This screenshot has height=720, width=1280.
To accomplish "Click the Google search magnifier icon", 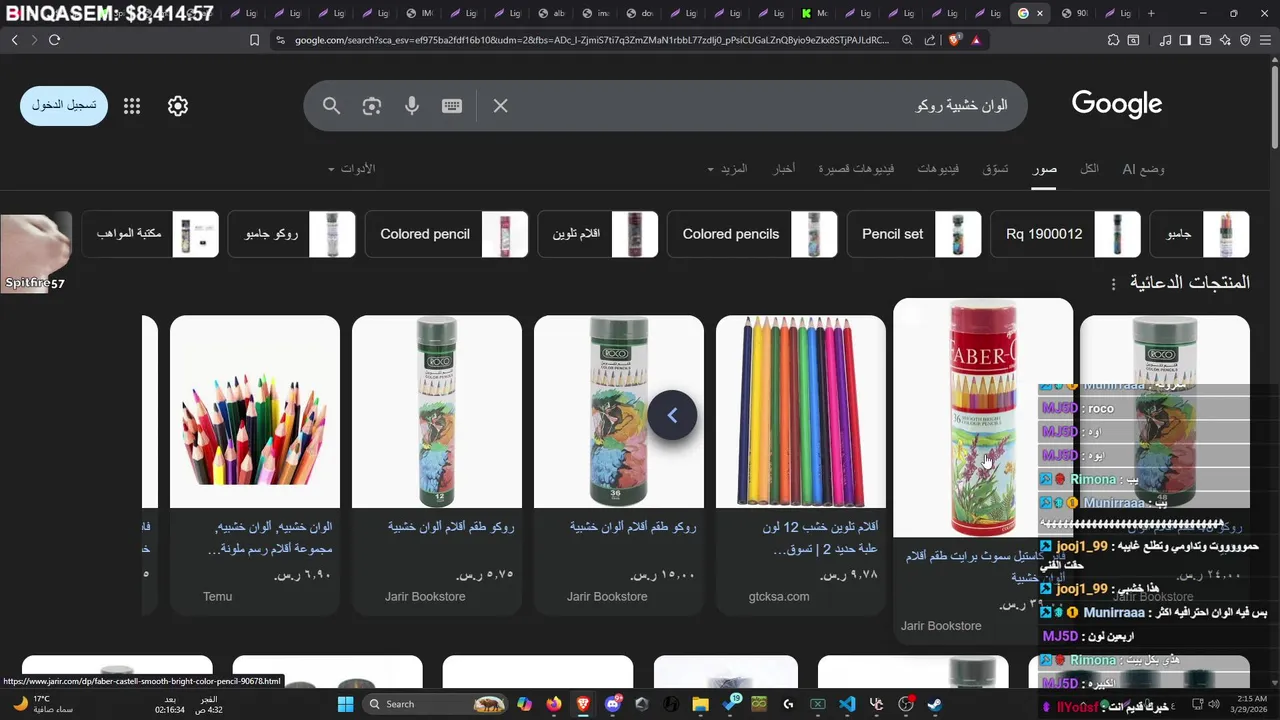I will coord(332,105).
